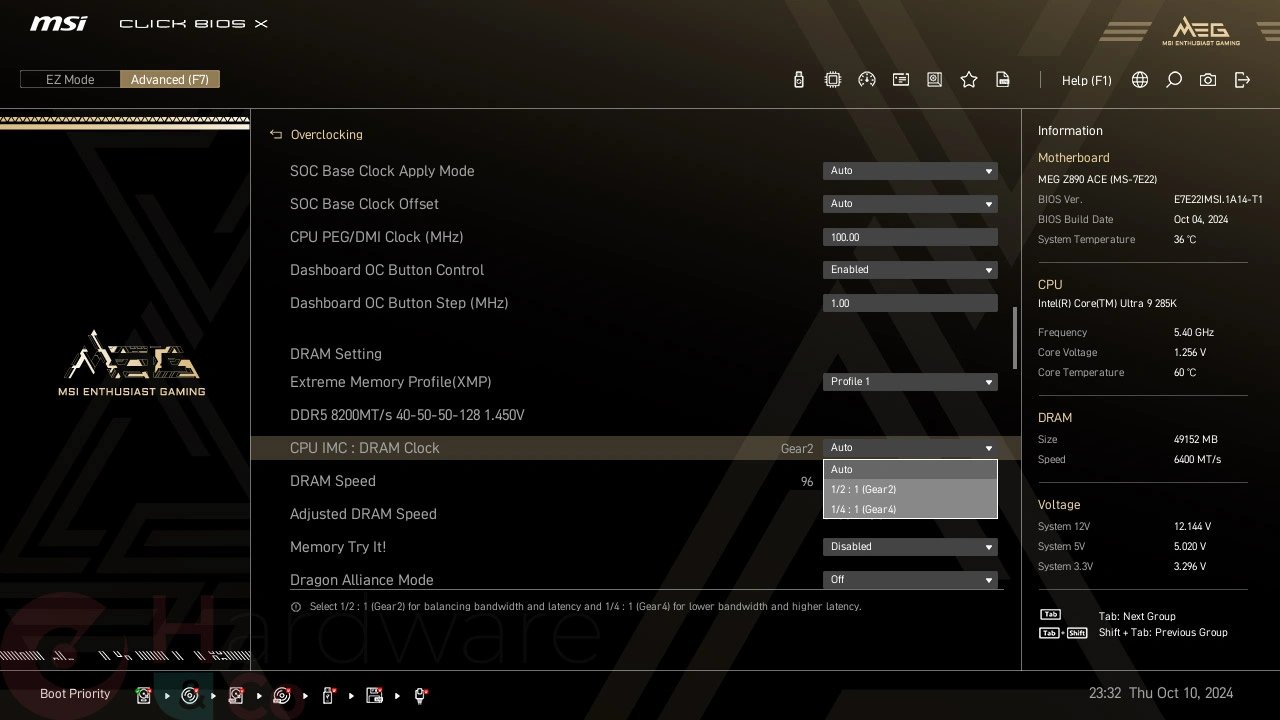Image resolution: width=1280 pixels, height=720 pixels.
Task: Edit CPU PEG/DMI Clock 100.00 field
Action: point(910,237)
